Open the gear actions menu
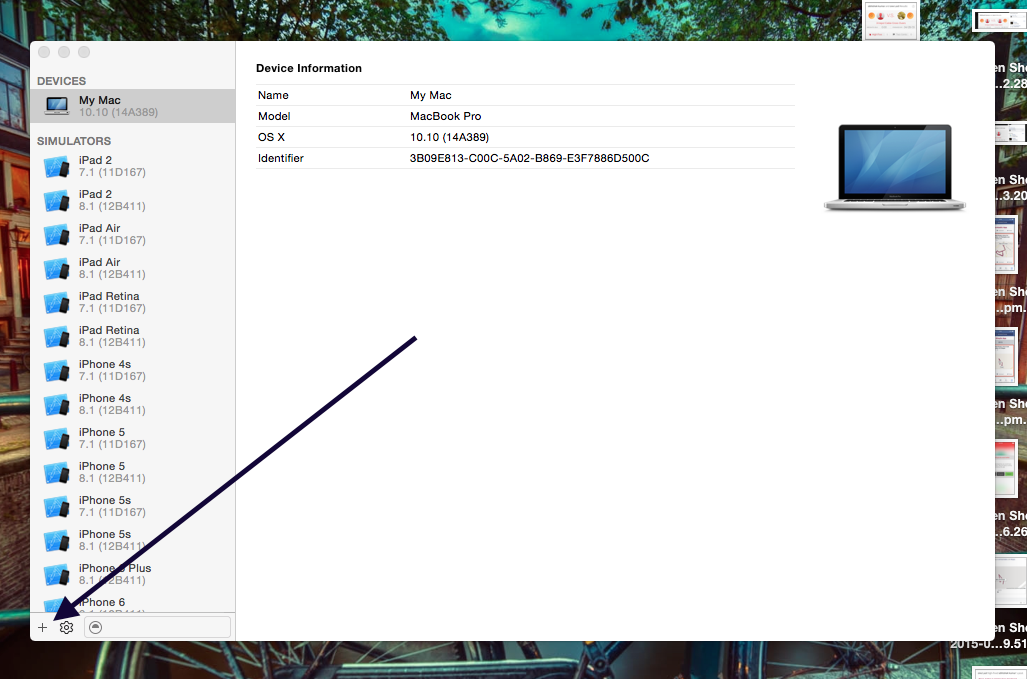 click(66, 627)
